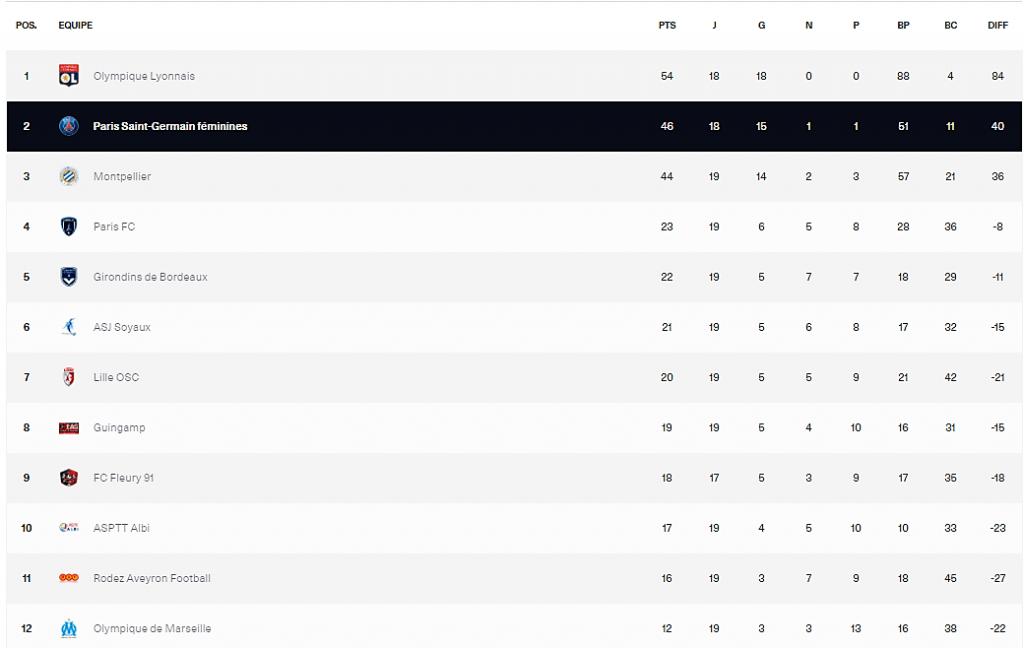Open the Montpellier team name link
This screenshot has width=1024, height=648.
[x=121, y=176]
